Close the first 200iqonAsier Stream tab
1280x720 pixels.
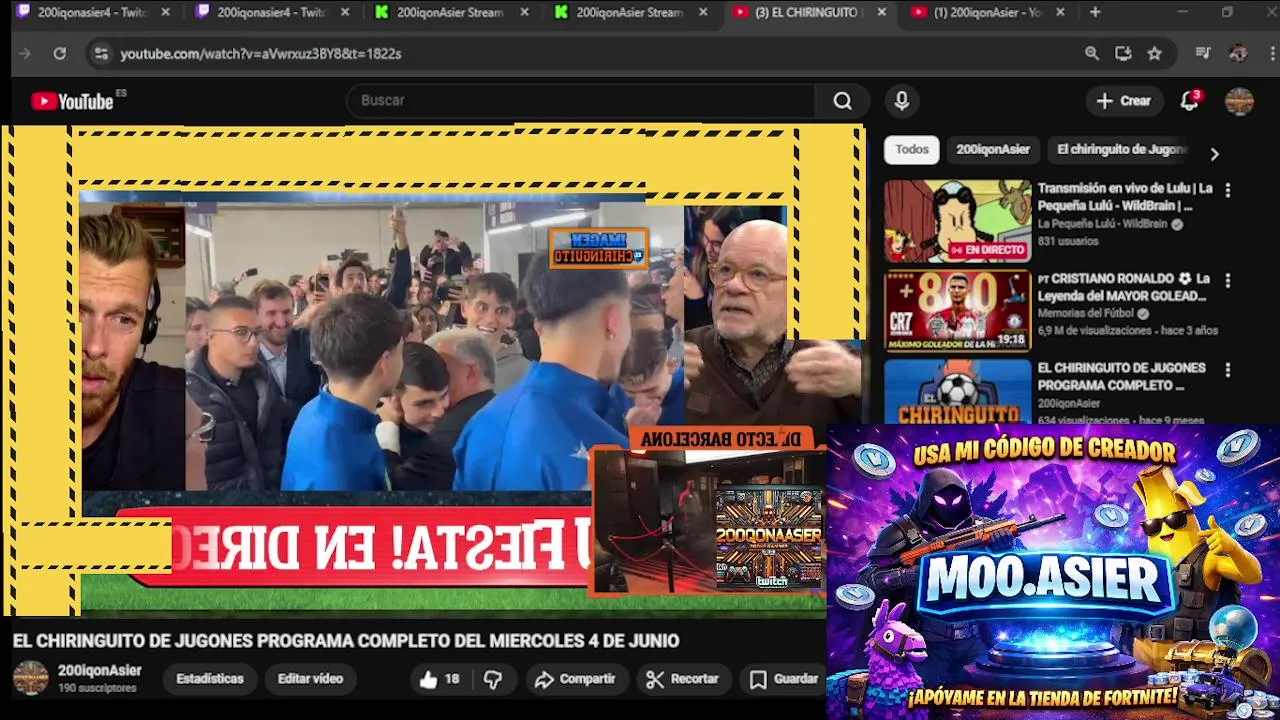[x=524, y=12]
